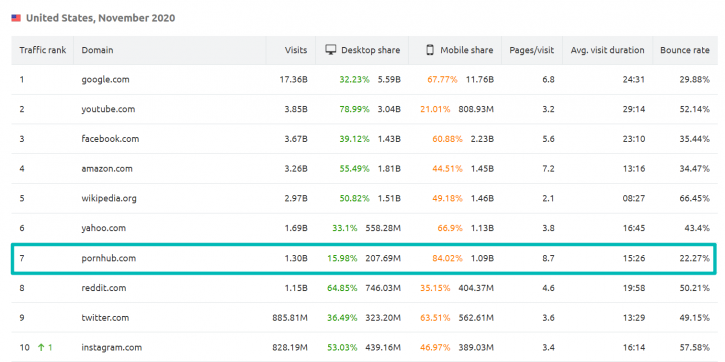Open the twitter.com domain entry
Viewport: 725px width, 362px height.
(x=105, y=318)
